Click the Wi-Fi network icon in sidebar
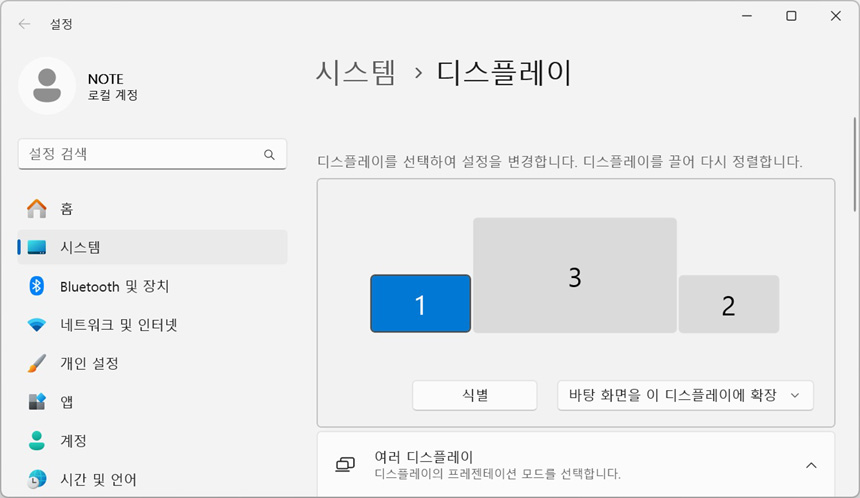 click(x=37, y=325)
